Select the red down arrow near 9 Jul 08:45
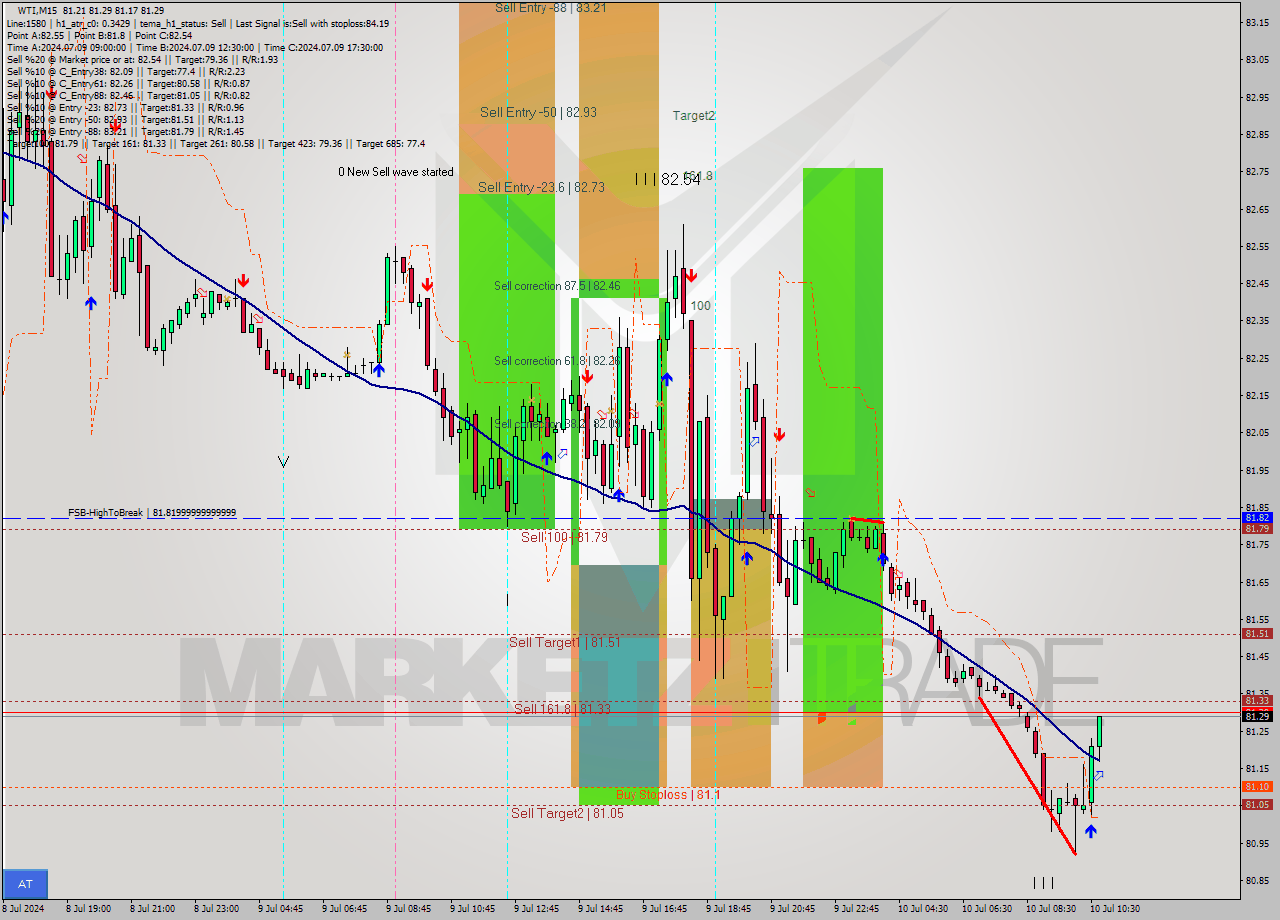Image resolution: width=1280 pixels, height=920 pixels. pyautogui.click(x=428, y=287)
